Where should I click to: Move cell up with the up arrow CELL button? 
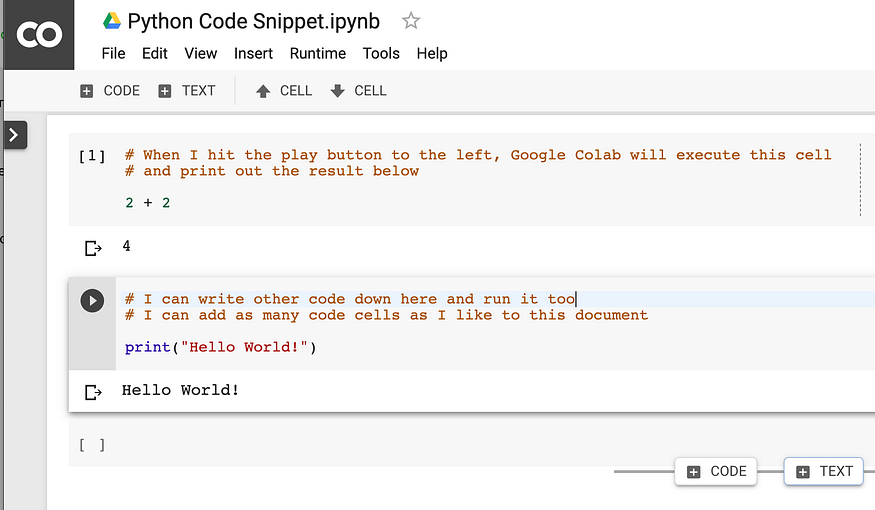click(283, 91)
